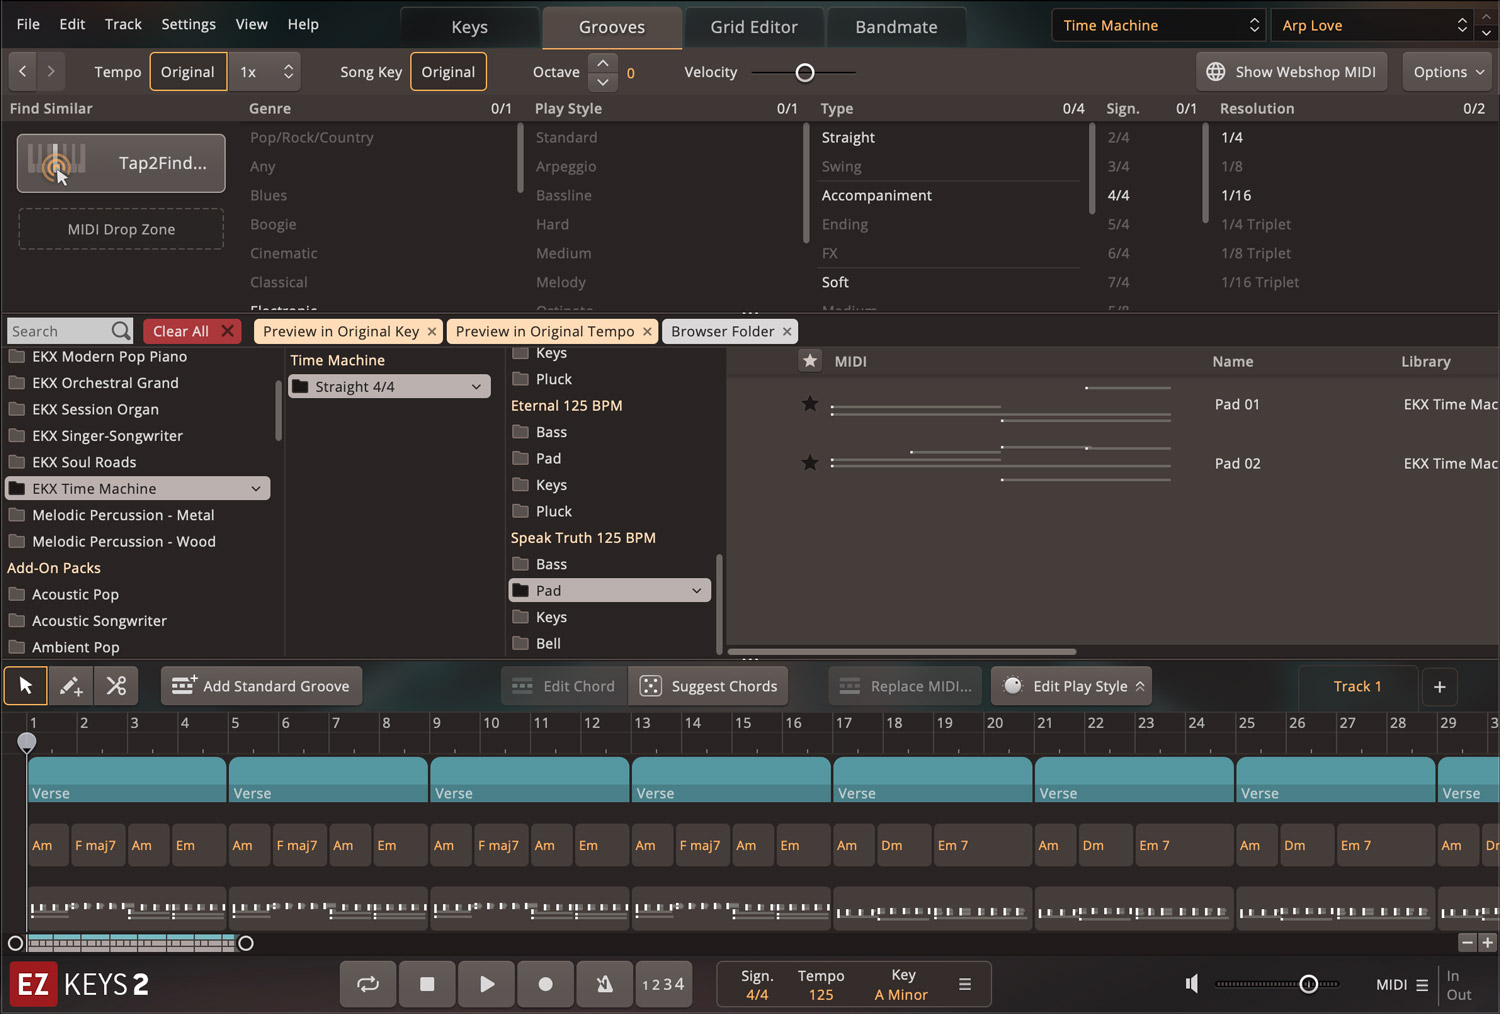Enable the metronome
This screenshot has height=1014, width=1500.
pos(604,984)
